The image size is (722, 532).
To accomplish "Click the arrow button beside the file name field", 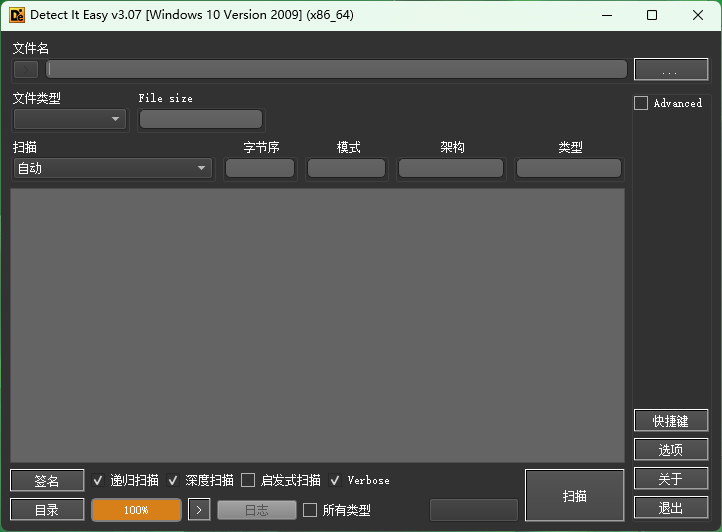I will 26,70.
